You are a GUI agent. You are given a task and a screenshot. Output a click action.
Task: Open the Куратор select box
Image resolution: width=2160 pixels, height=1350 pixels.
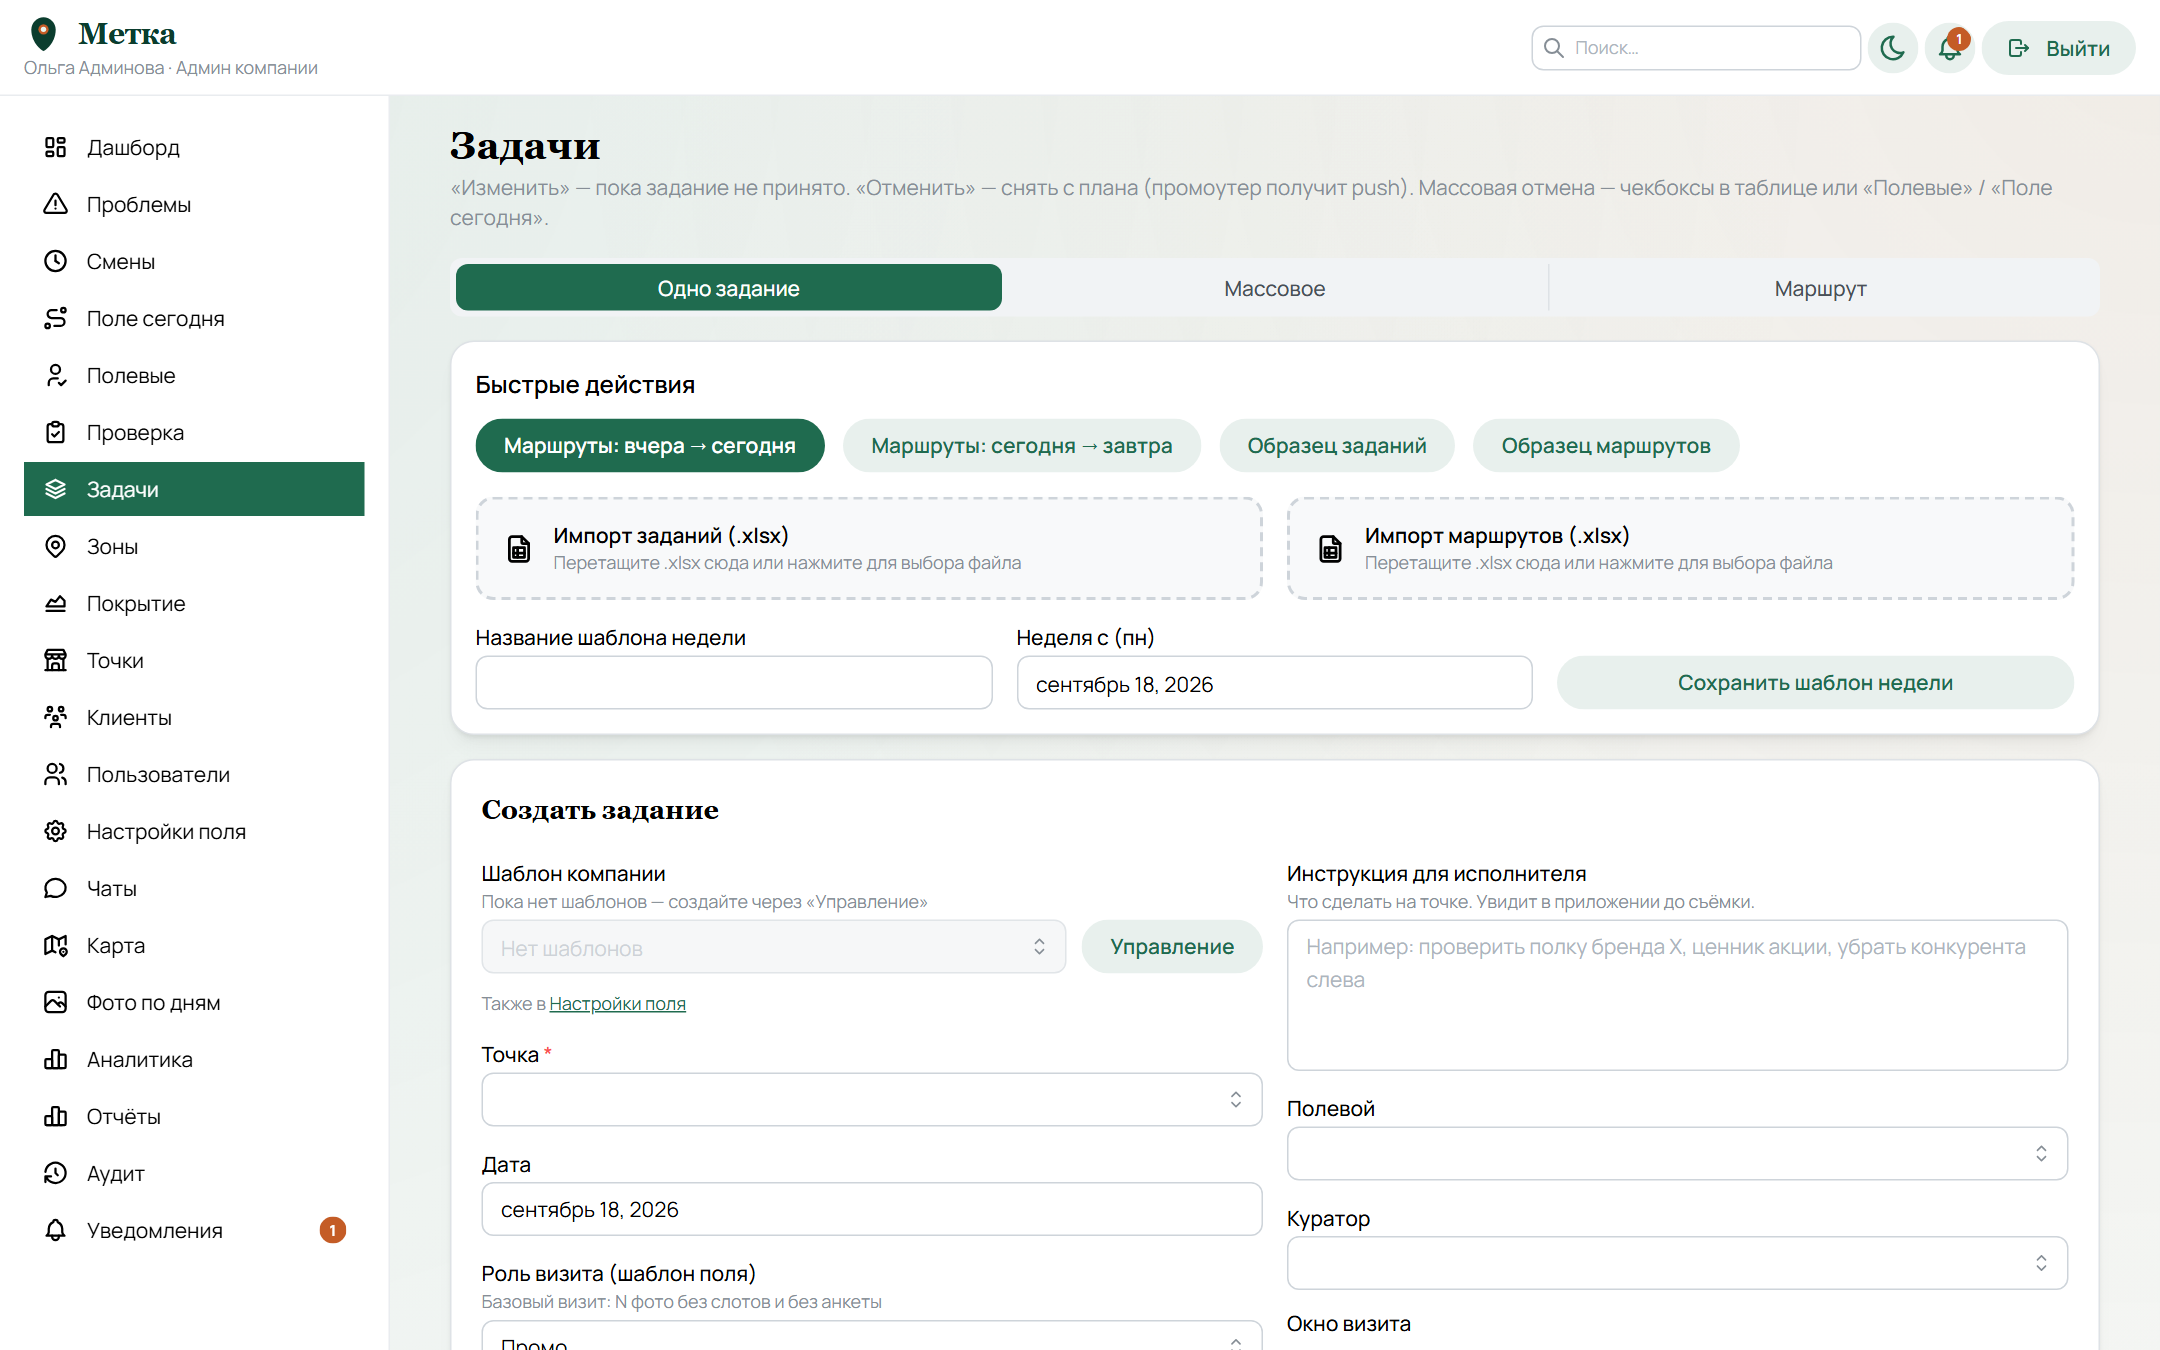1677,1263
